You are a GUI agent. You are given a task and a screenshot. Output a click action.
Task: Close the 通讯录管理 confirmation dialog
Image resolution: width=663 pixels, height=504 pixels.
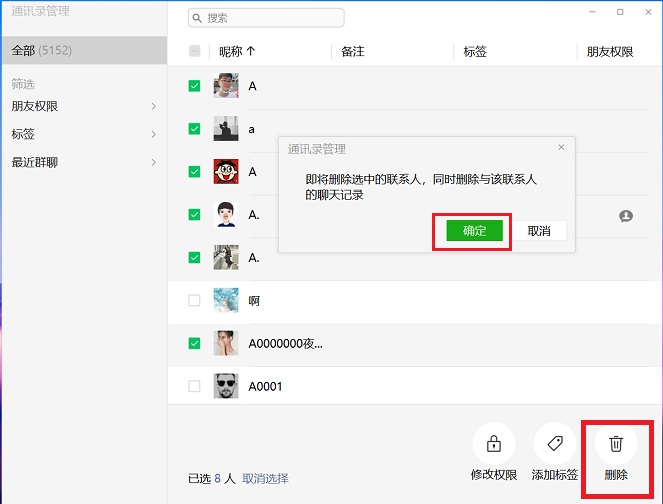pyautogui.click(x=561, y=148)
